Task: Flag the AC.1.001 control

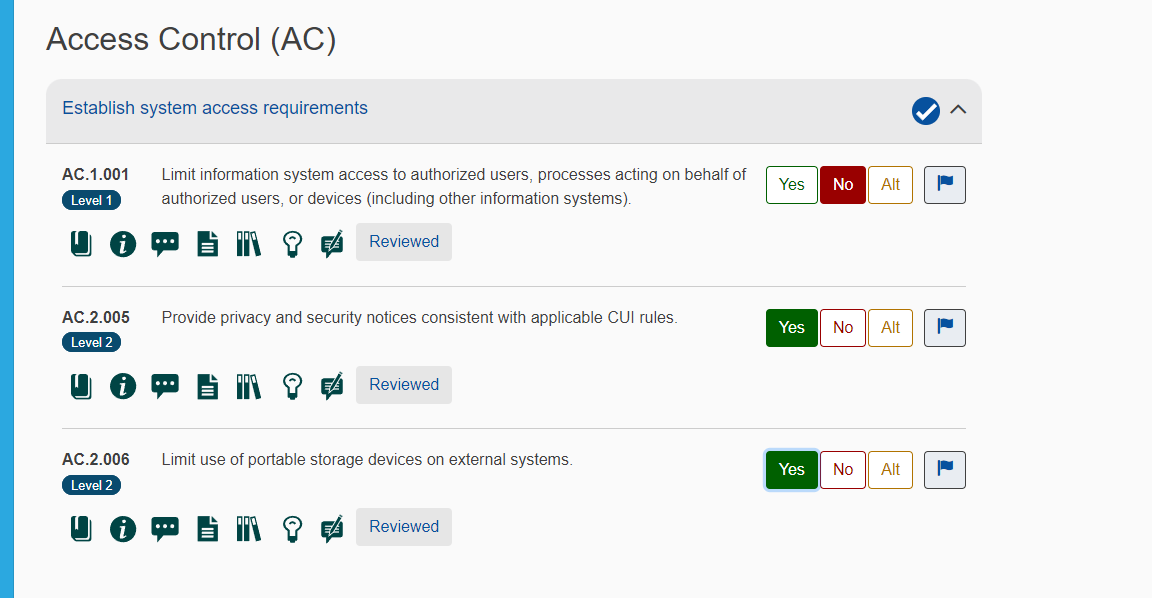Action: 944,184
